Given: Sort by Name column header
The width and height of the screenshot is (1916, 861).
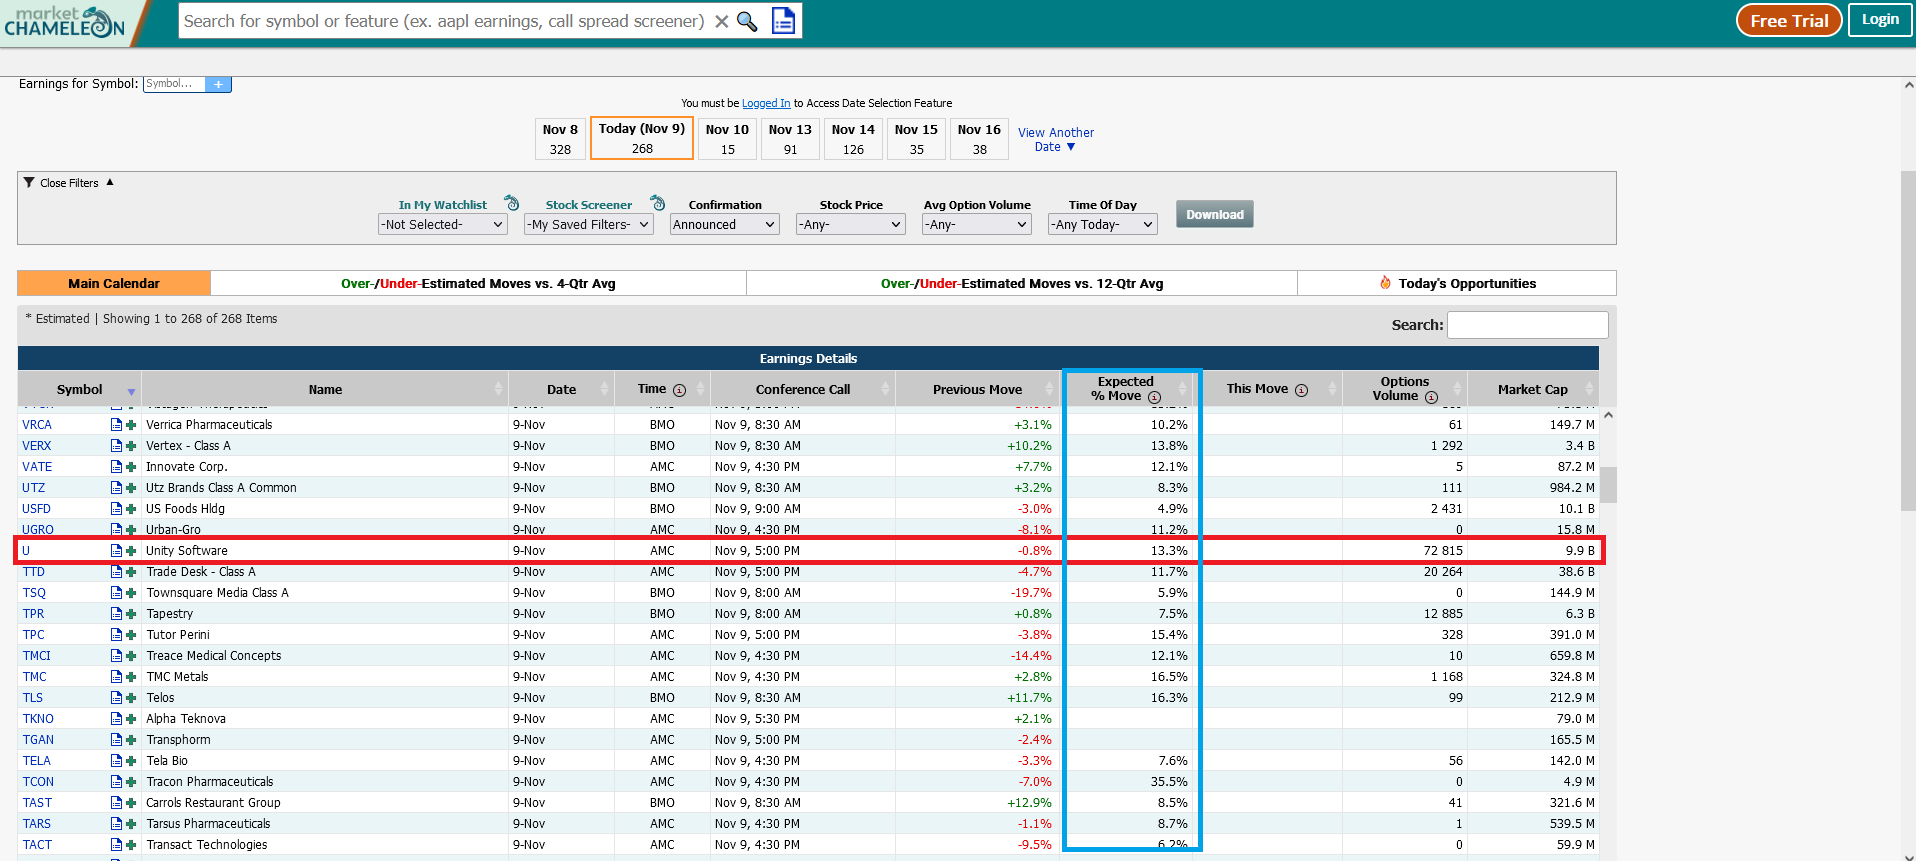Looking at the screenshot, I should tap(325, 390).
